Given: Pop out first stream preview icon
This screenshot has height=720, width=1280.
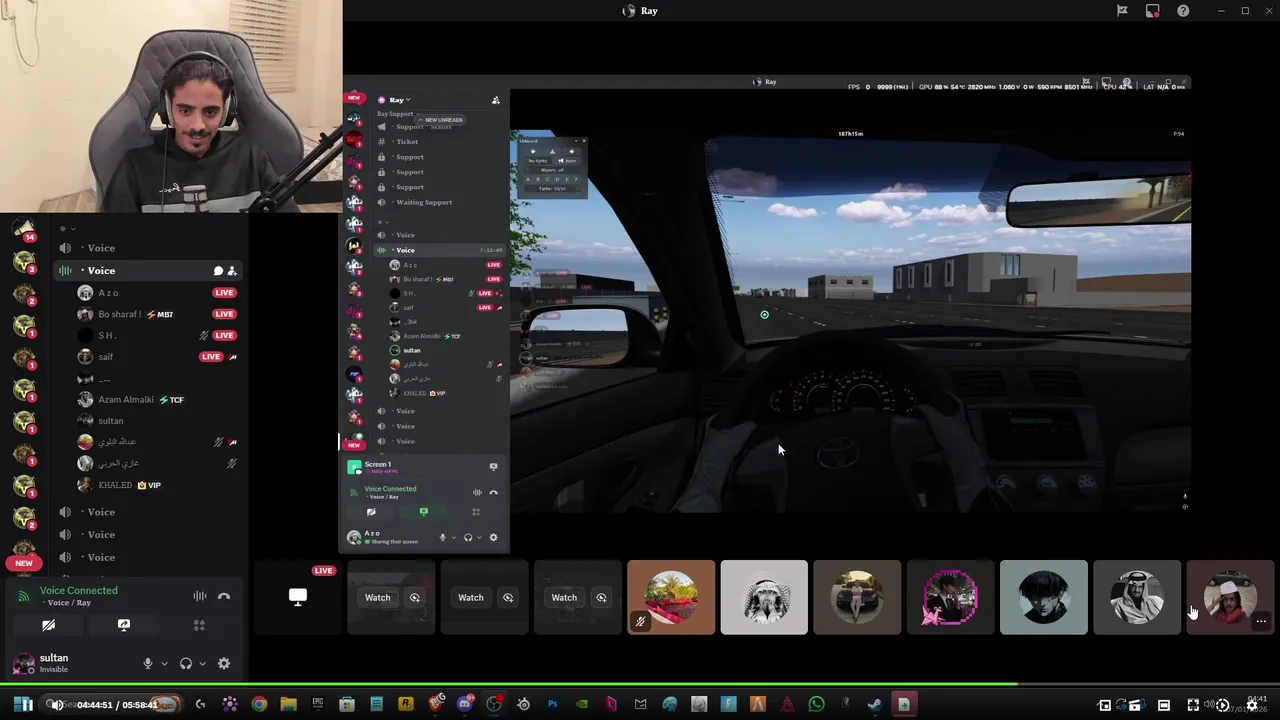Looking at the screenshot, I should pyautogui.click(x=415, y=598).
